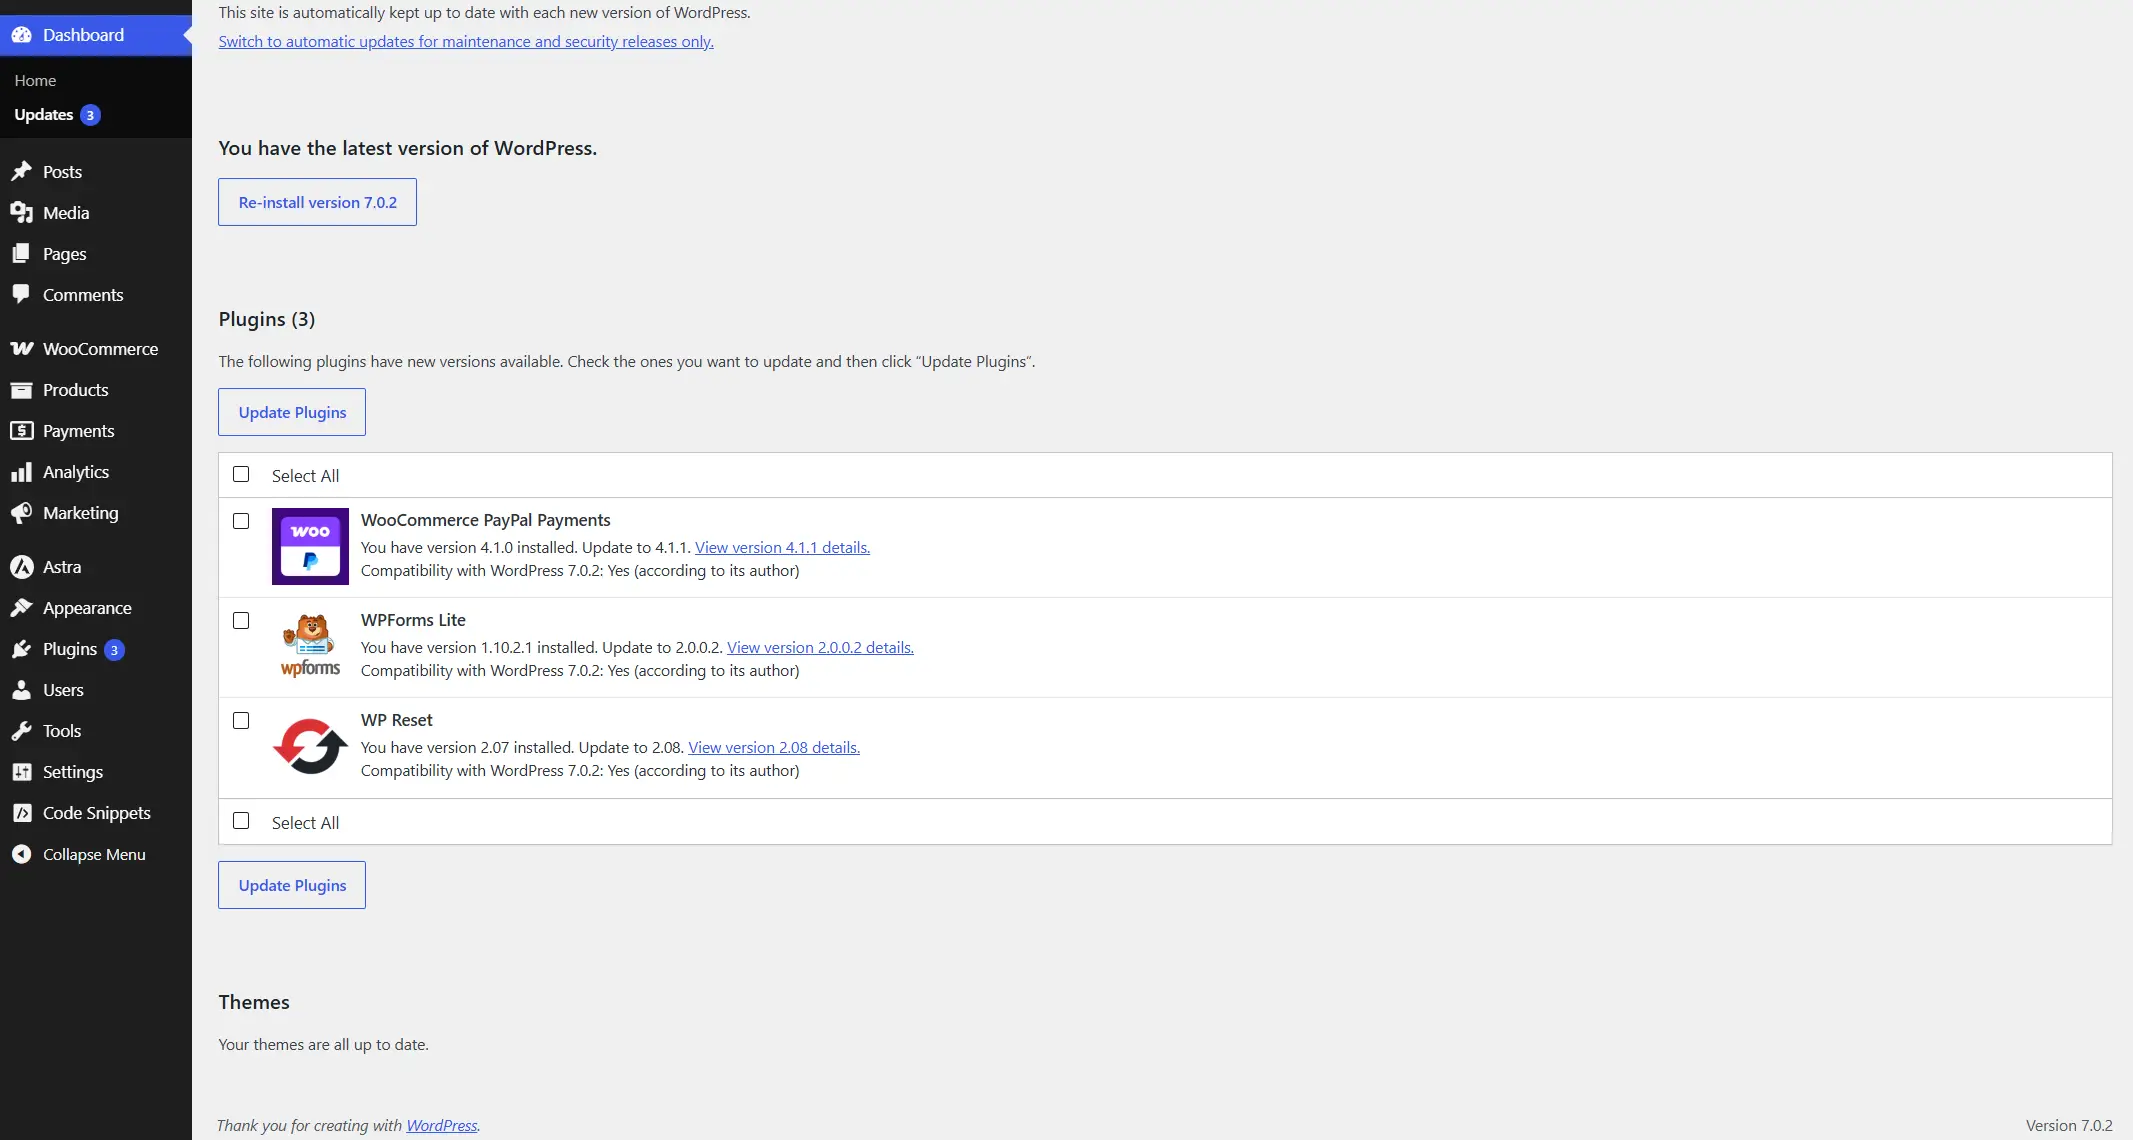Open the Updates submenu item
This screenshot has width=2133, height=1140.
(x=44, y=115)
